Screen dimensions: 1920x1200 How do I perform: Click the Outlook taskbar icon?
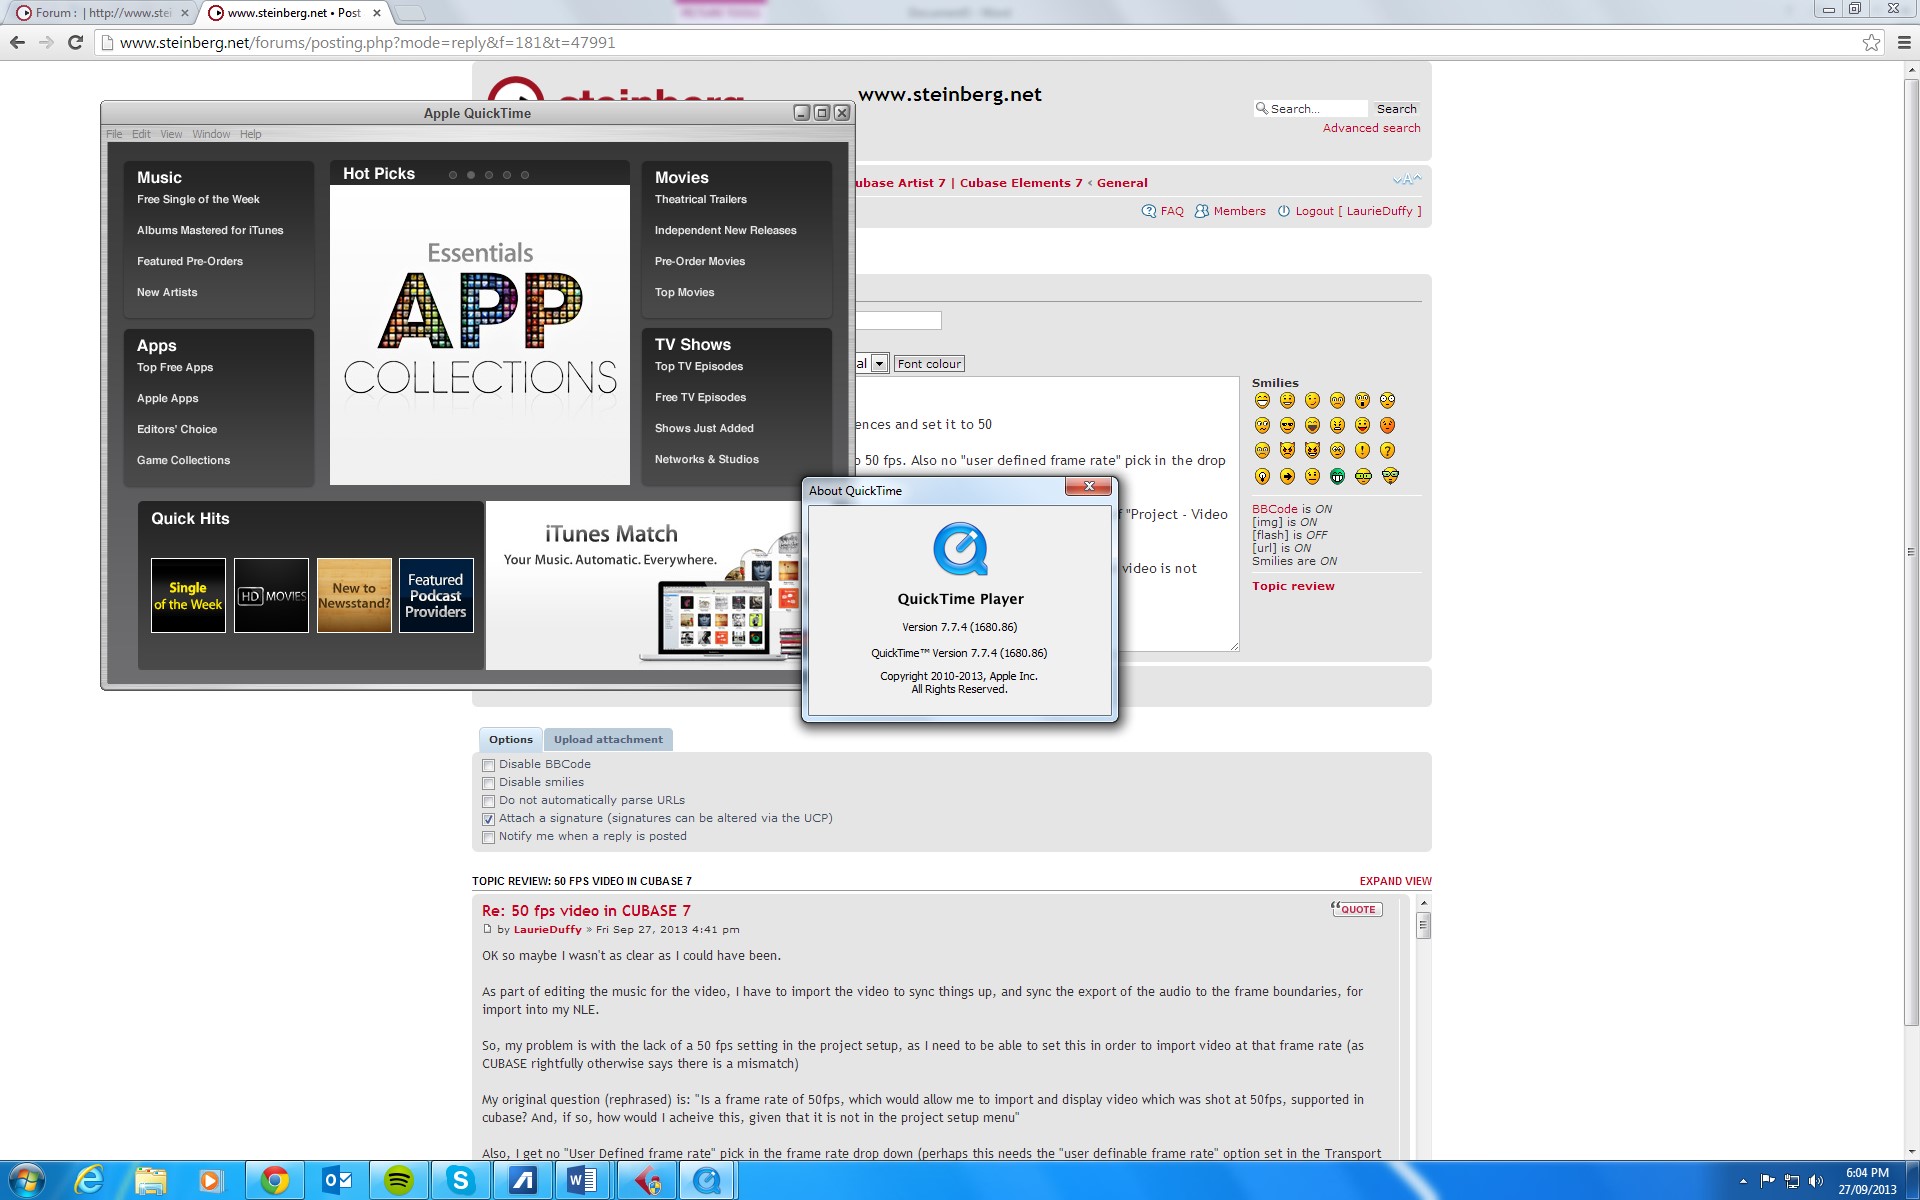click(x=338, y=1181)
